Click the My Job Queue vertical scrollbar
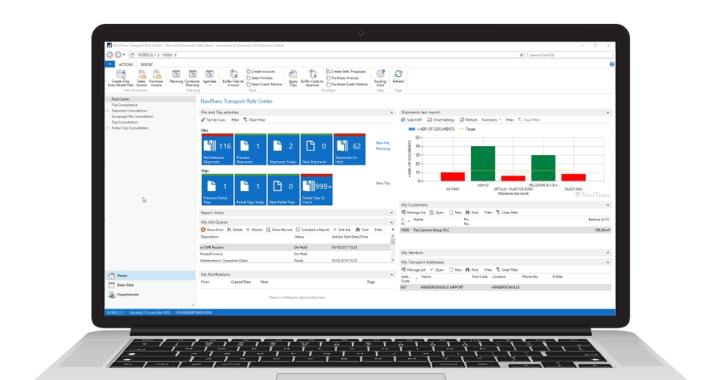 (x=393, y=248)
